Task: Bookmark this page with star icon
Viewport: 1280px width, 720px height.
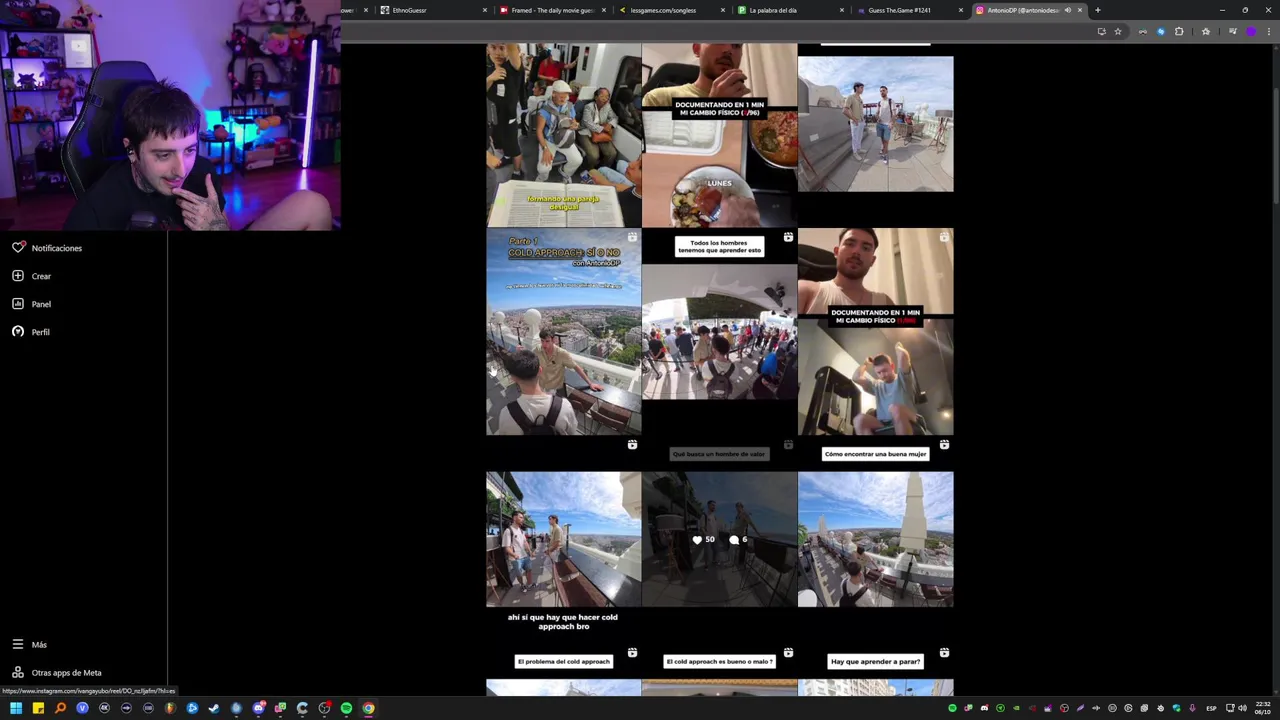Action: coord(1118,31)
